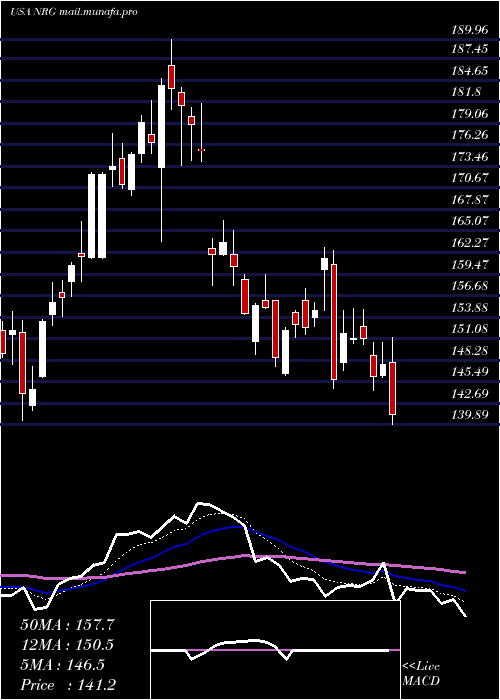Screen dimensions: 500x700
Task: Click the 159.47 price axis label
Action: [x=469, y=264]
